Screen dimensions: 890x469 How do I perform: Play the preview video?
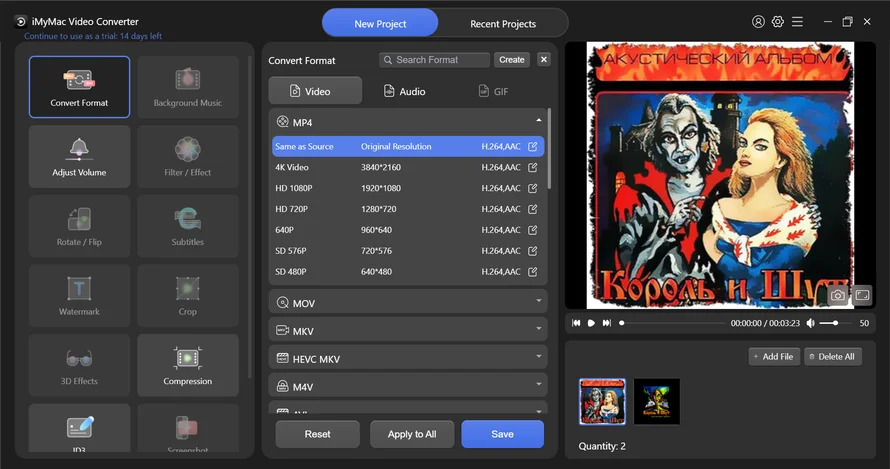coord(591,323)
